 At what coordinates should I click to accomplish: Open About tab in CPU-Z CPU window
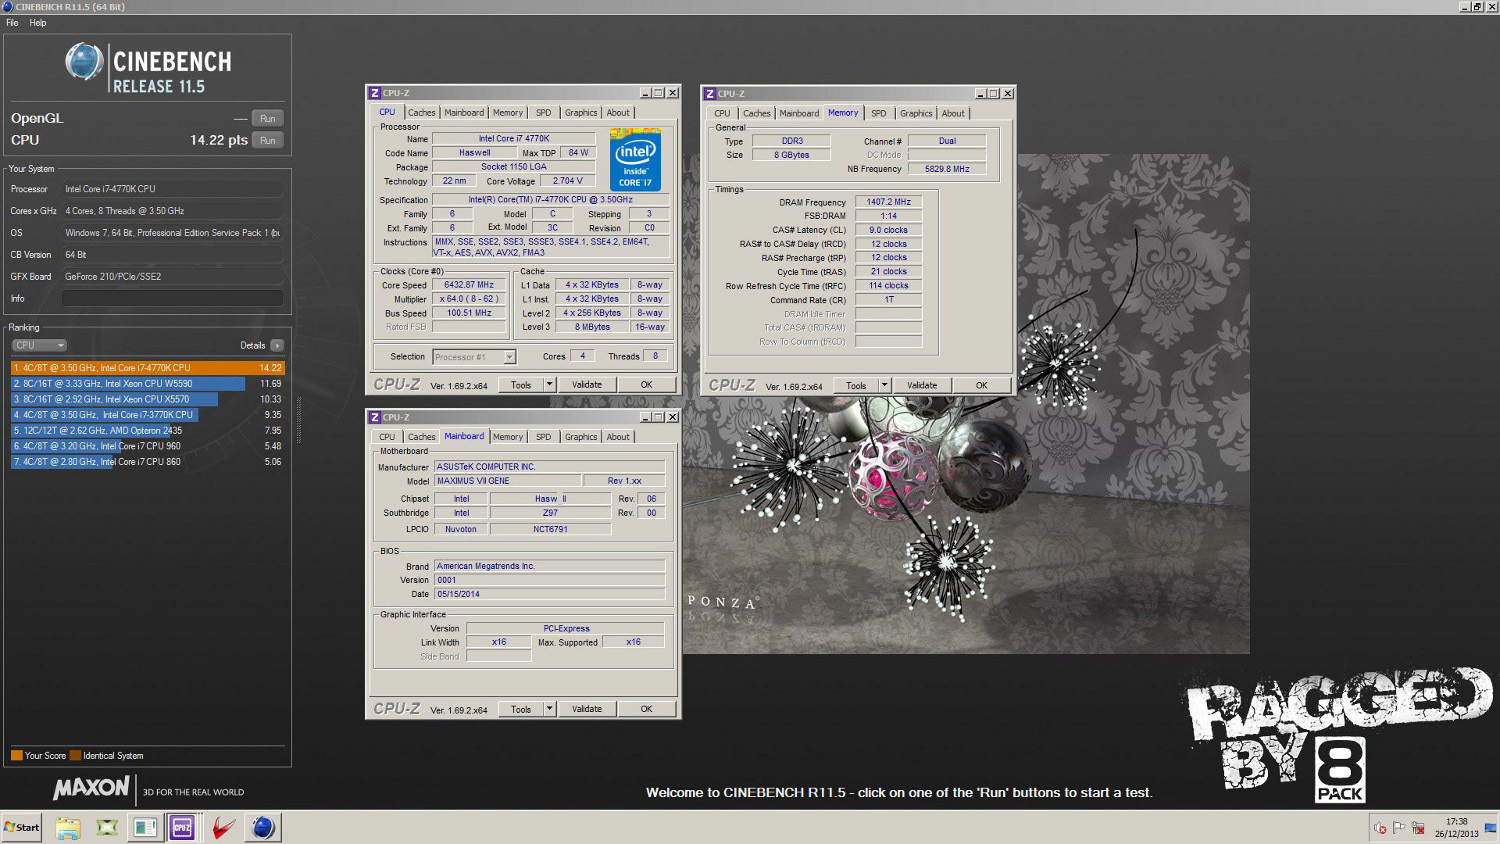(x=618, y=113)
